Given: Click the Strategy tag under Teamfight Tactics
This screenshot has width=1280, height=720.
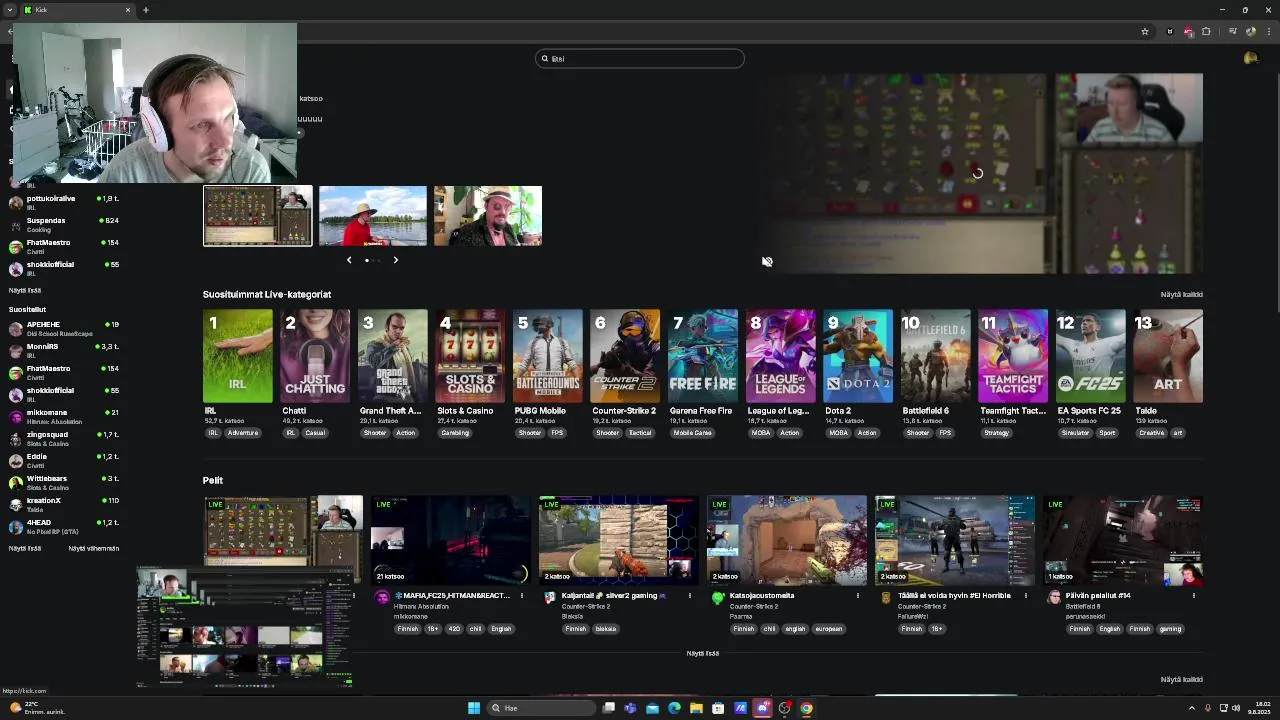Looking at the screenshot, I should (997, 433).
